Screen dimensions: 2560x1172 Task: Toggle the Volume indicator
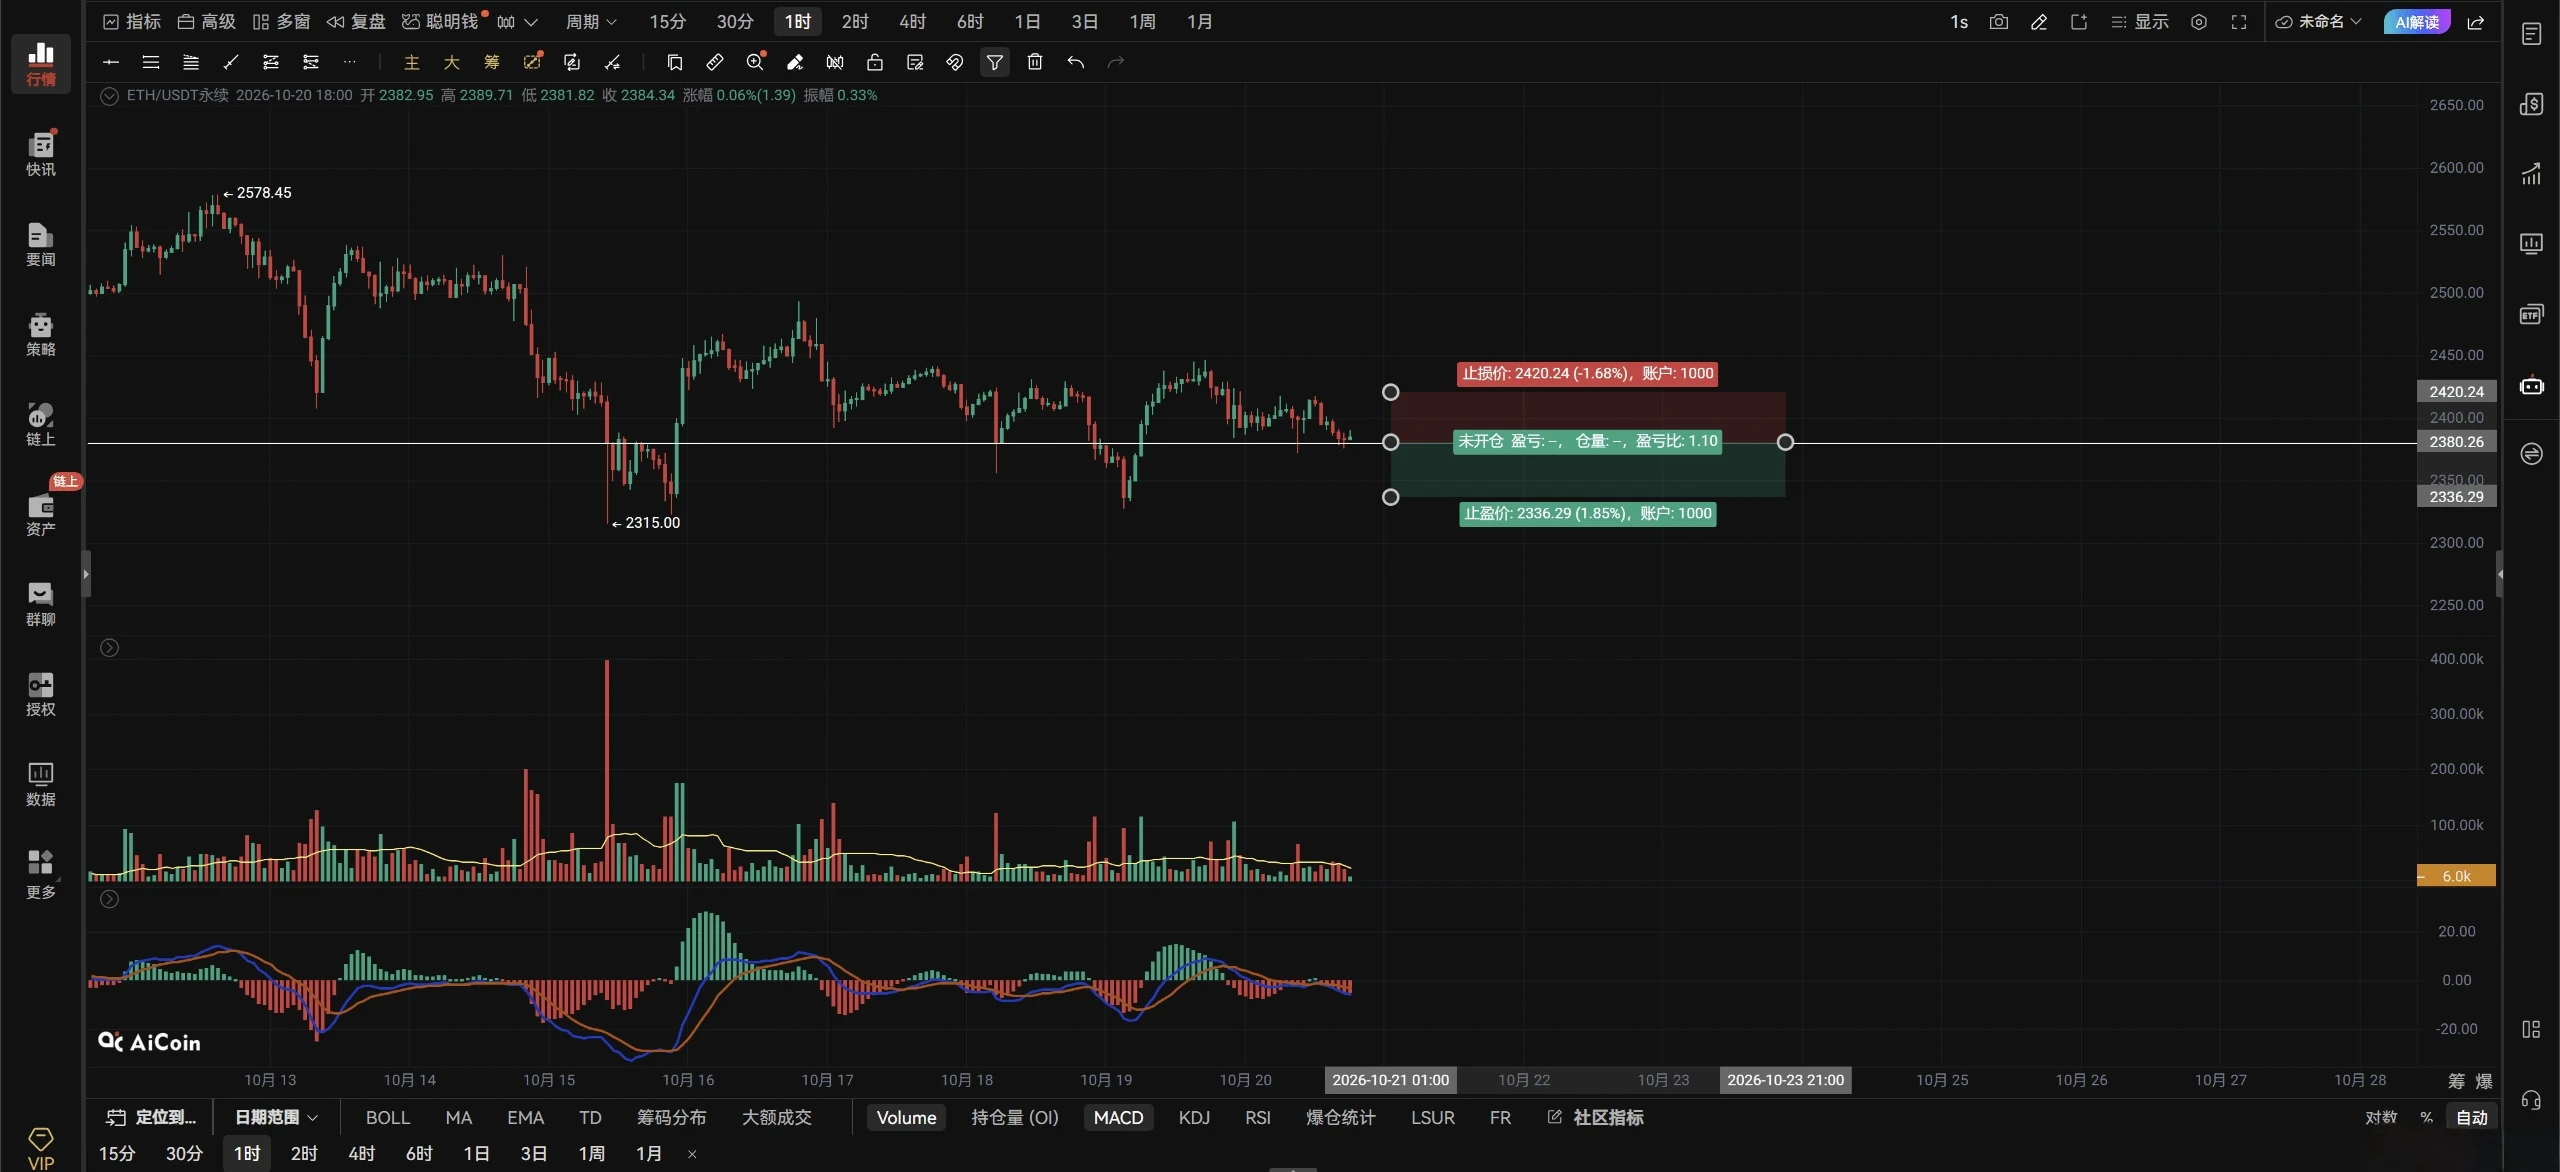click(906, 1117)
